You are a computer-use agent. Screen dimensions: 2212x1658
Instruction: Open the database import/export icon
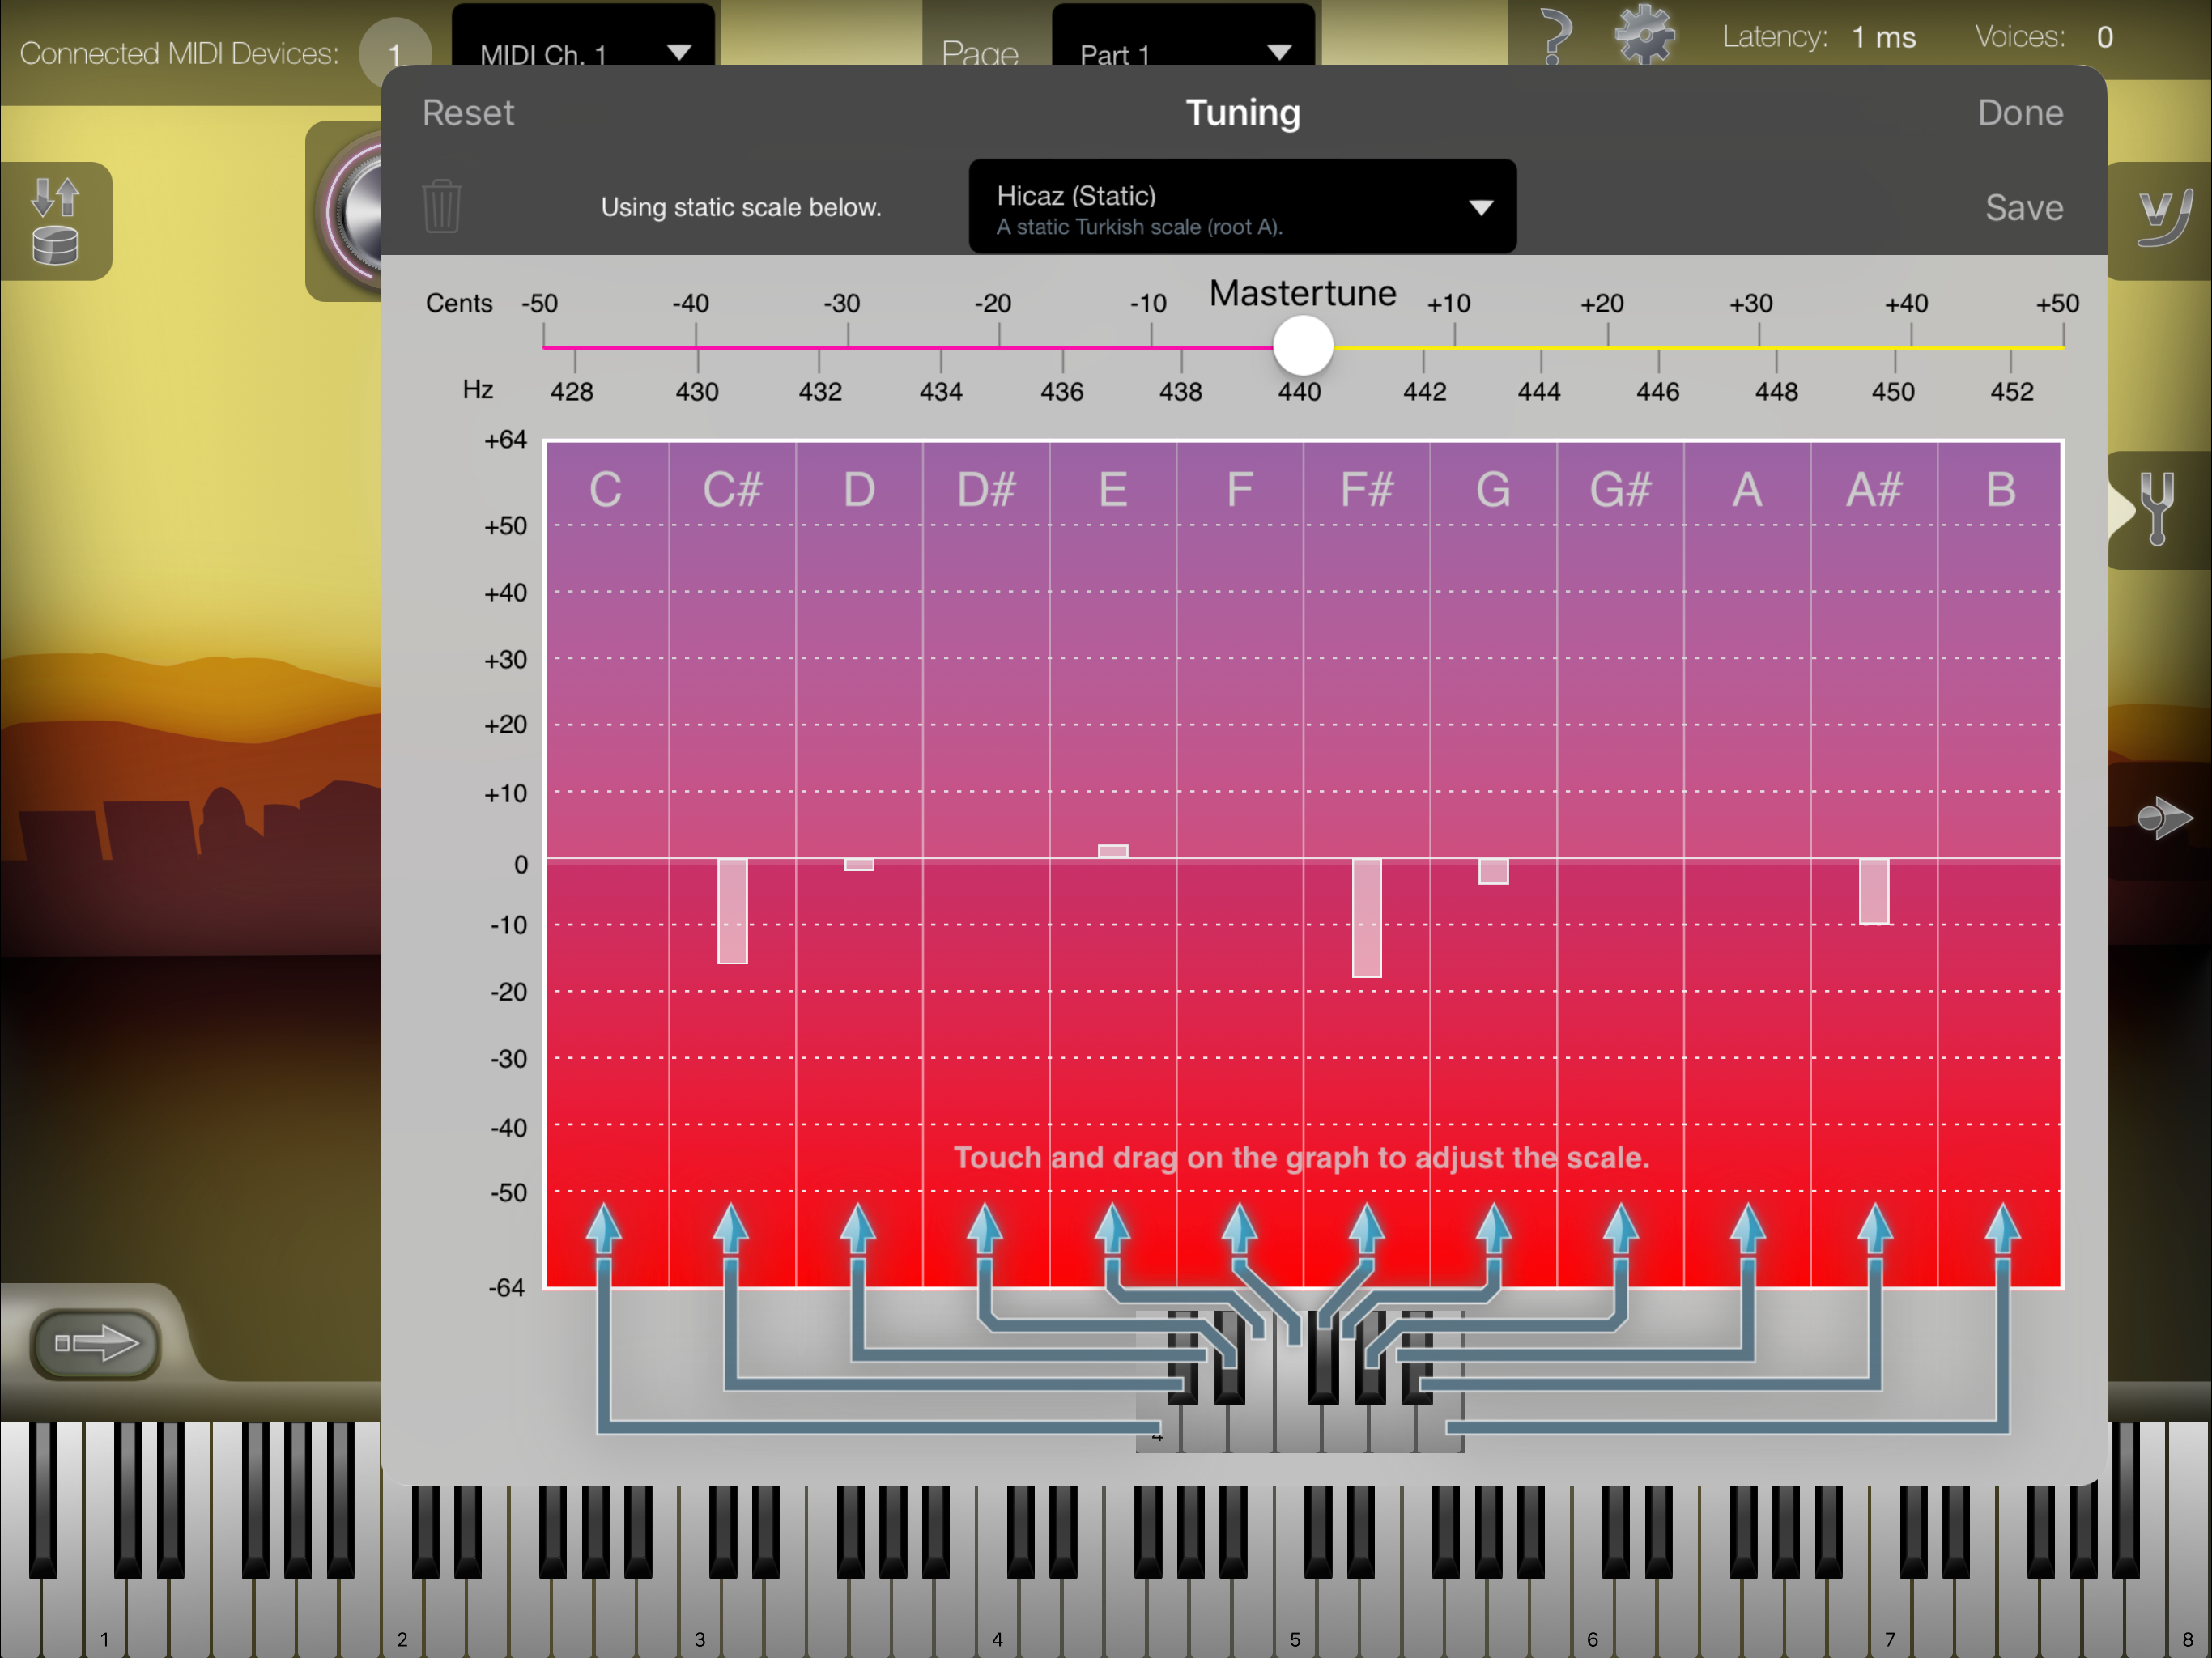pos(56,221)
